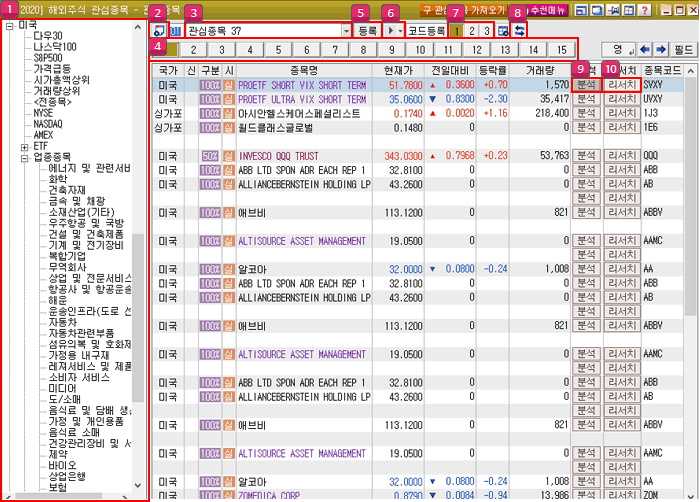Click the first window layout icon in title bar
The image size is (700, 502).
pos(581,10)
